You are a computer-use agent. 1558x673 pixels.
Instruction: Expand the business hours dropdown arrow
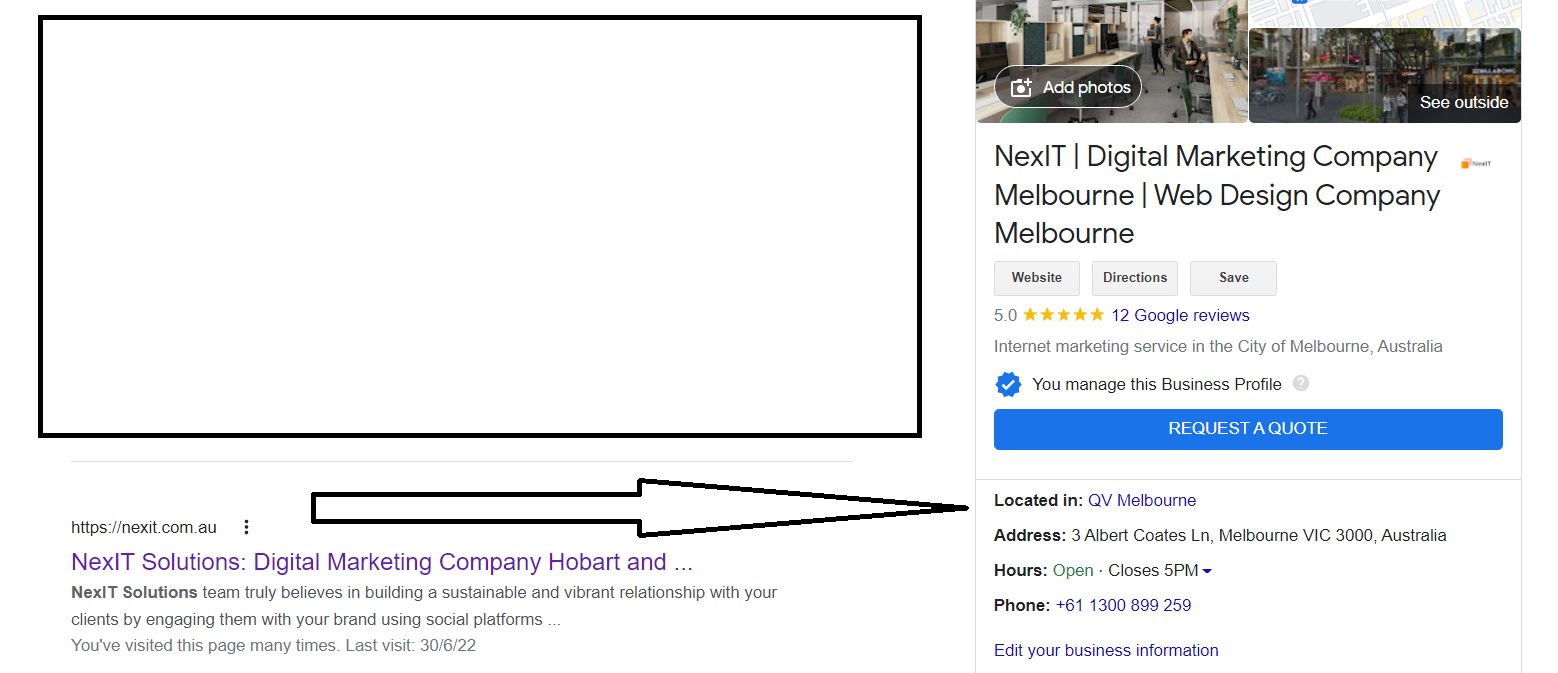[x=1207, y=571]
